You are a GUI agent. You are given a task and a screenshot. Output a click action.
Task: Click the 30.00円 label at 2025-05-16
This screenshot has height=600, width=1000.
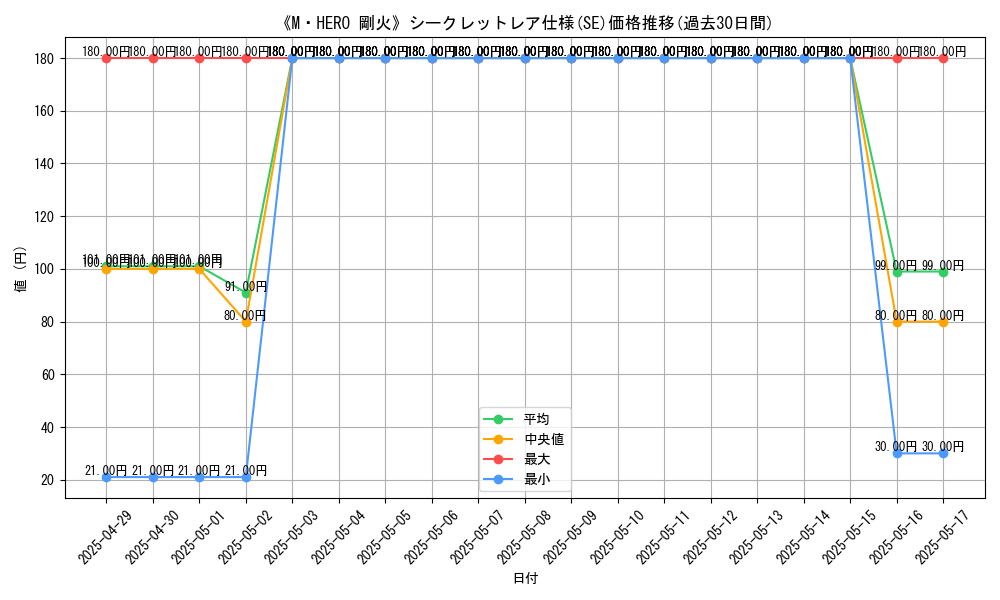point(896,447)
